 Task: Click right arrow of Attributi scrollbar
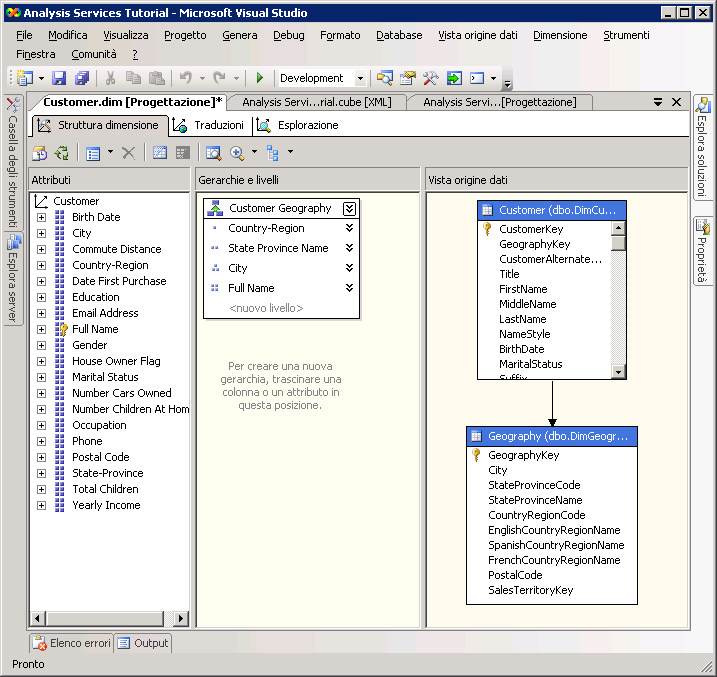[181, 618]
